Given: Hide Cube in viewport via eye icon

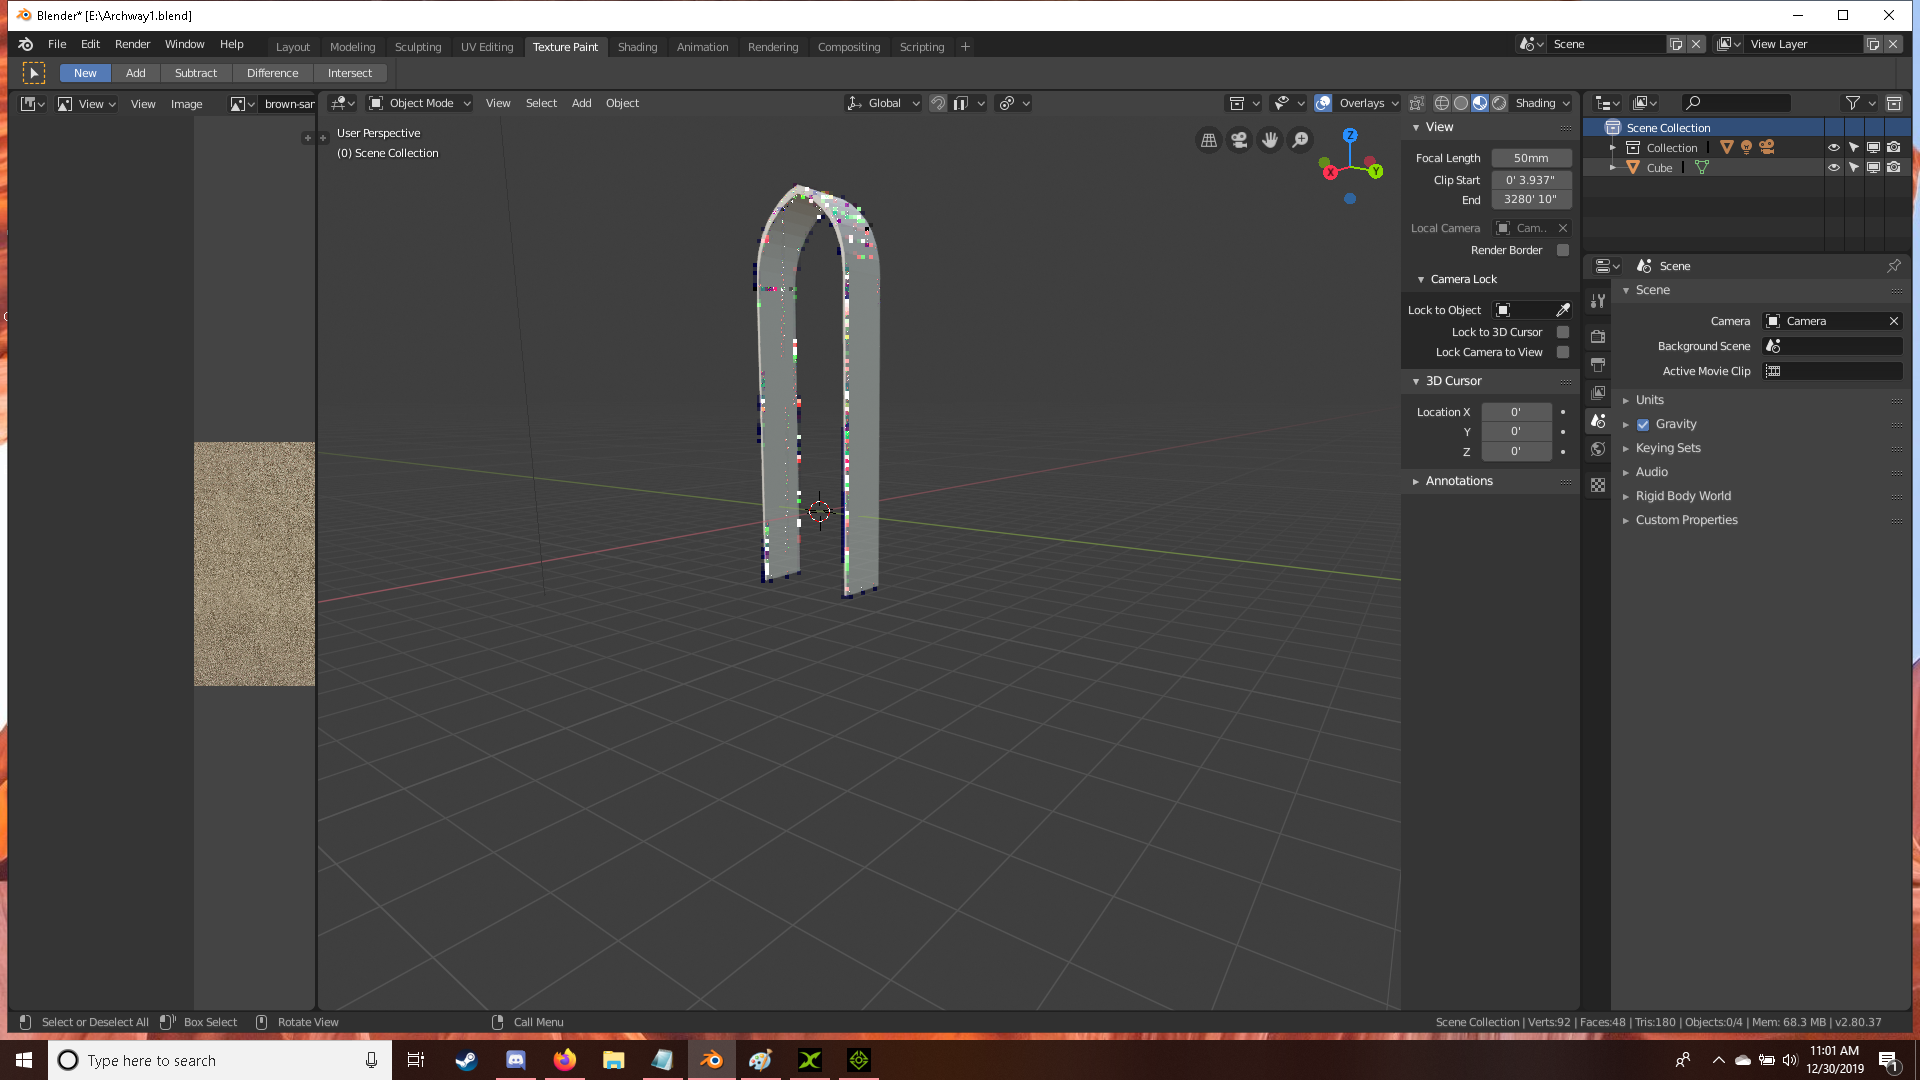Looking at the screenshot, I should (x=1834, y=167).
